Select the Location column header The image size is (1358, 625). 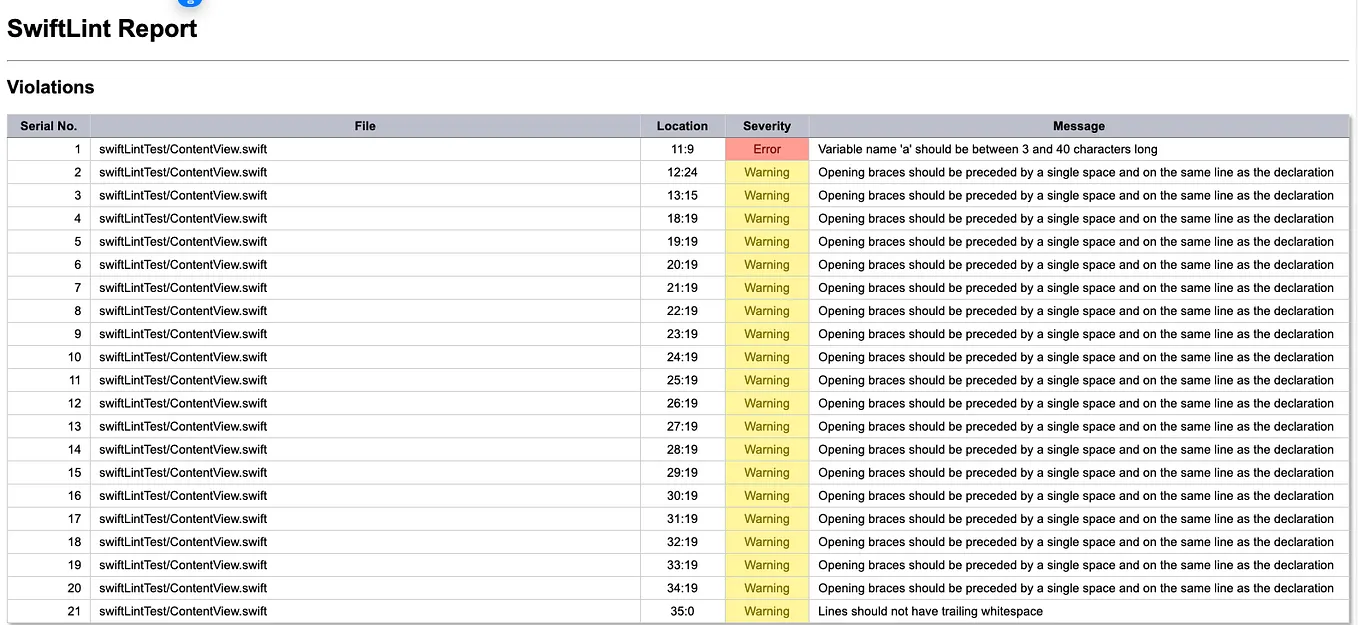(x=682, y=126)
